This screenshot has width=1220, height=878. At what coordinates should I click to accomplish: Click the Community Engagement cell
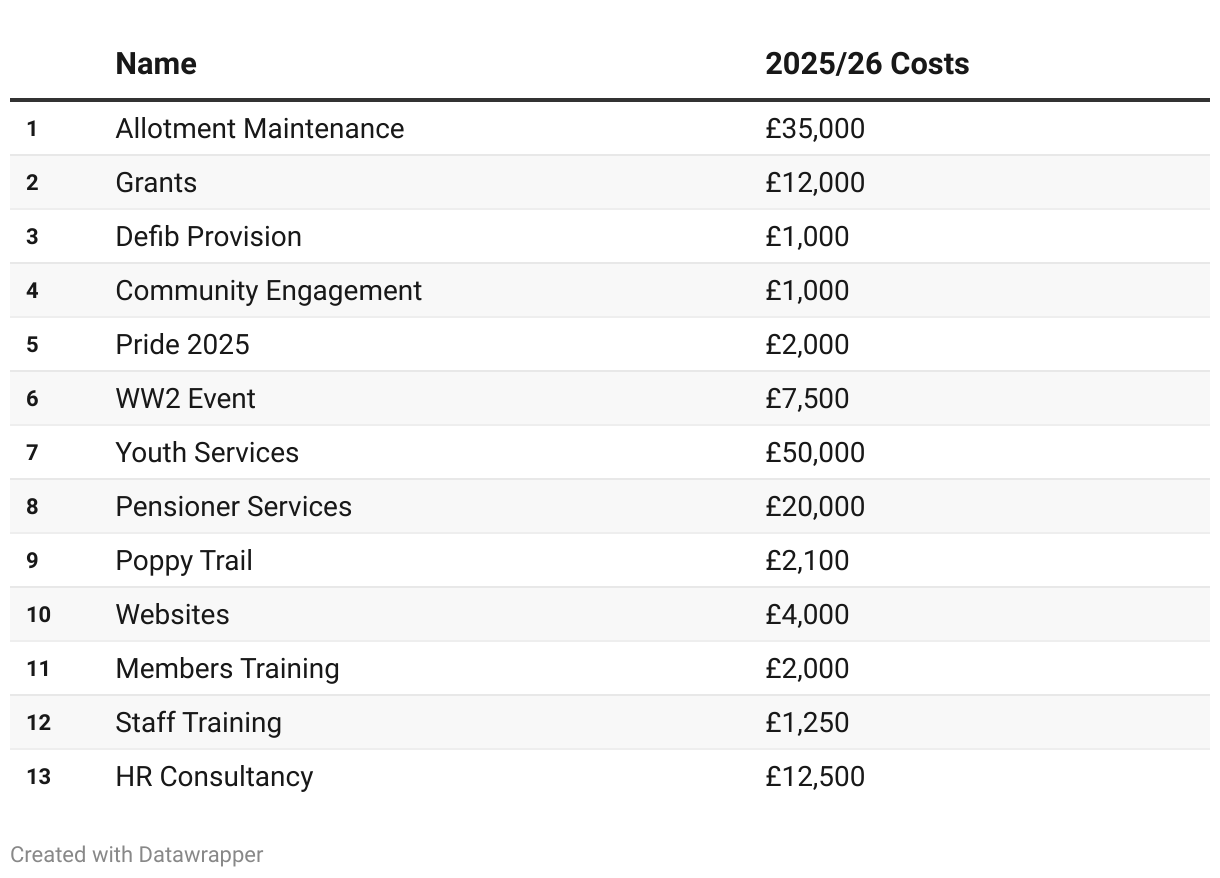[268, 291]
